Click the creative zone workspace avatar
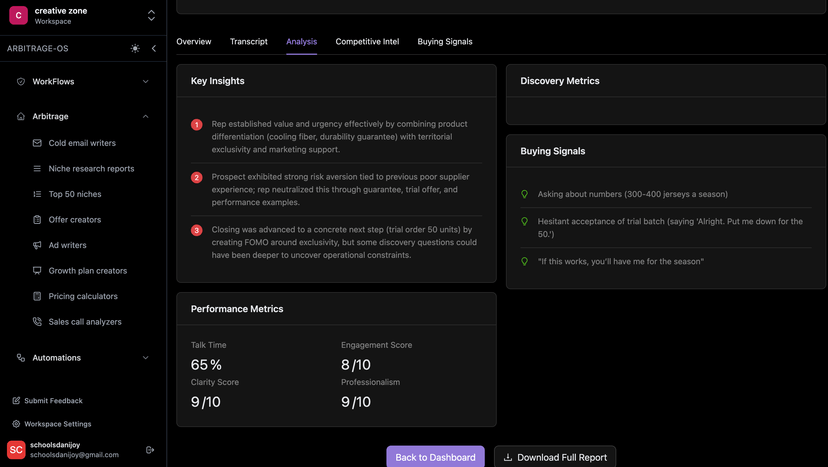The width and height of the screenshot is (828, 467). click(x=18, y=15)
